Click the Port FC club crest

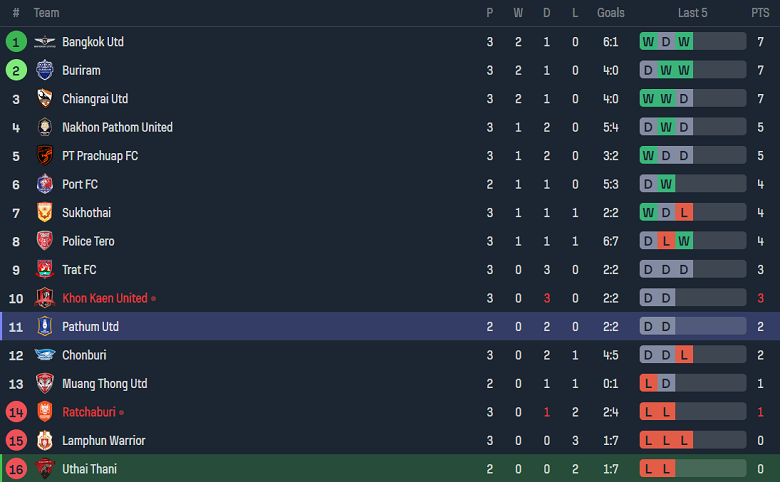coord(44,184)
